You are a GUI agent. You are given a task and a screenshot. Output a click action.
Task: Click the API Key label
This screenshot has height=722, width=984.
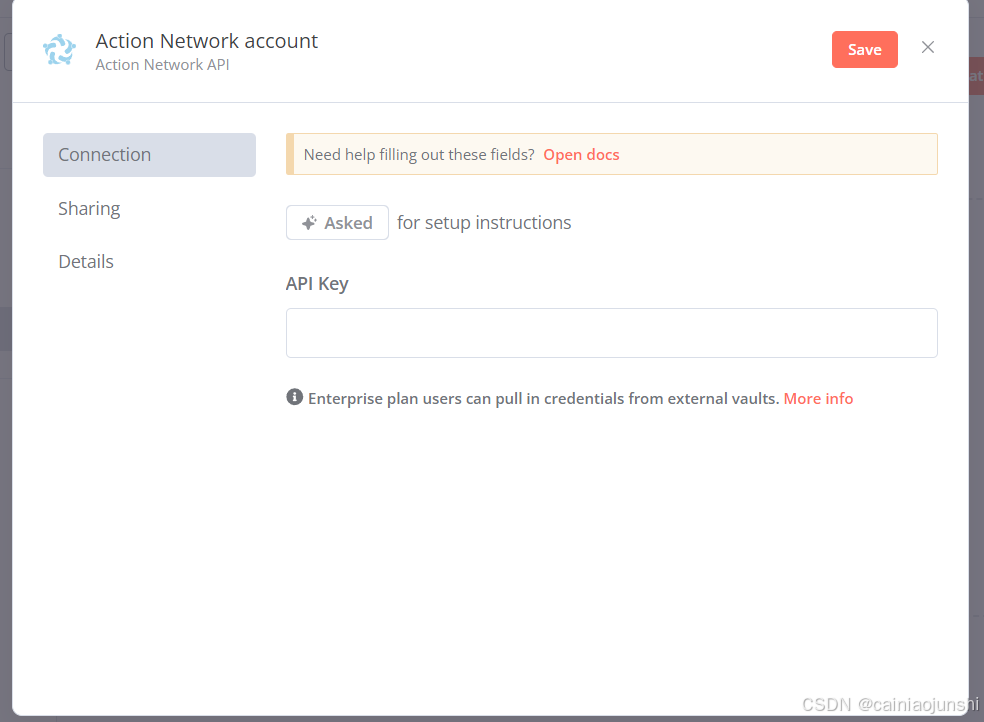click(317, 284)
